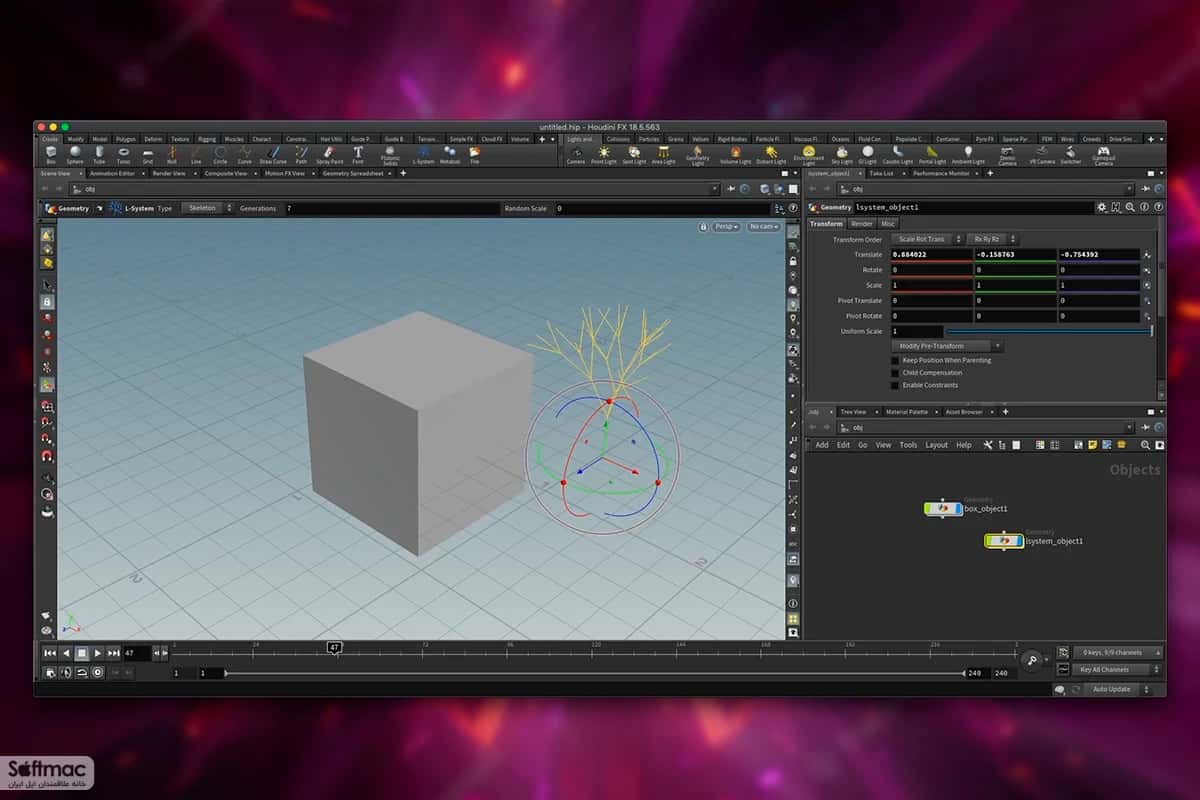This screenshot has height=800, width=1200.
Task: Select the Platonic Solids shelf tool
Action: point(390,155)
